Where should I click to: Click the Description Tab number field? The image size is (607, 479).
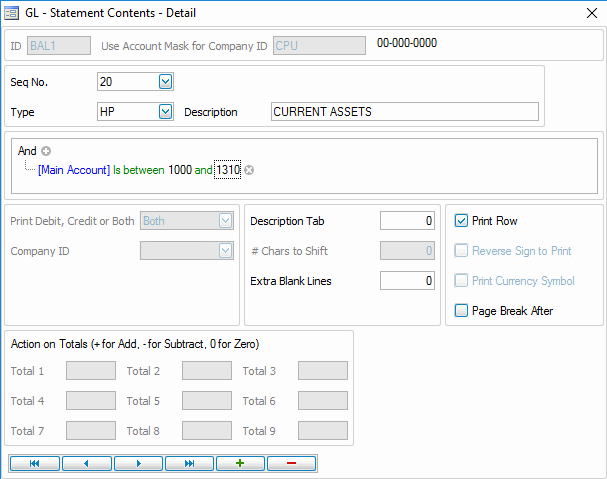pos(407,221)
